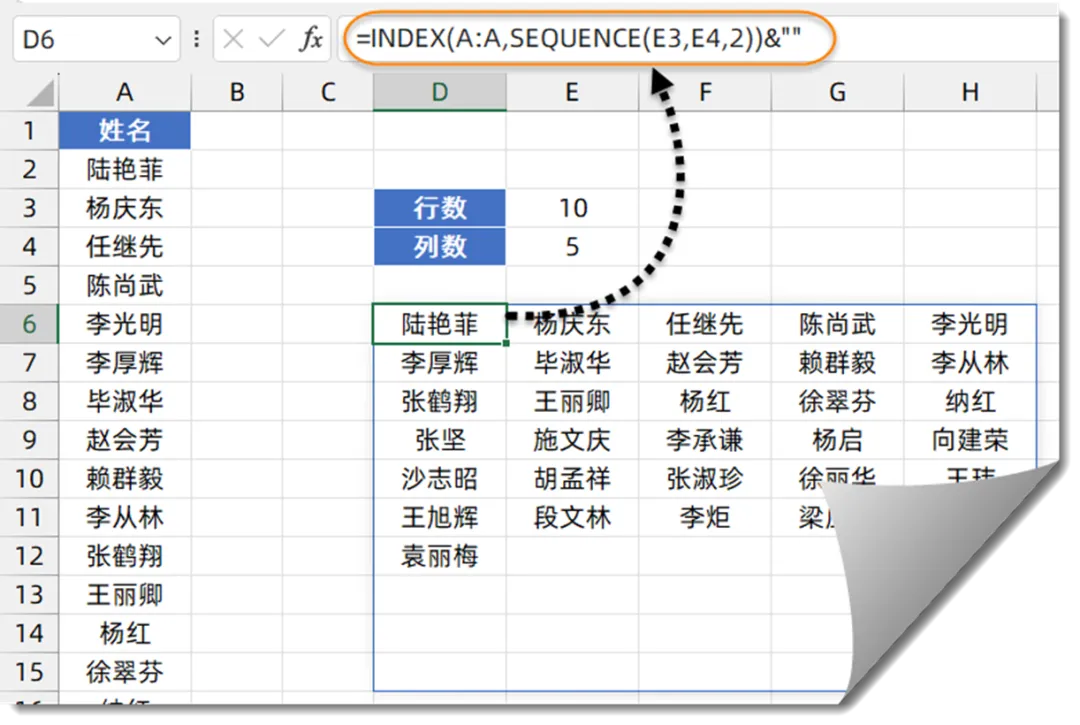Click the vertical dots separator near Name Box
The image size is (1080, 725).
pyautogui.click(x=196, y=39)
